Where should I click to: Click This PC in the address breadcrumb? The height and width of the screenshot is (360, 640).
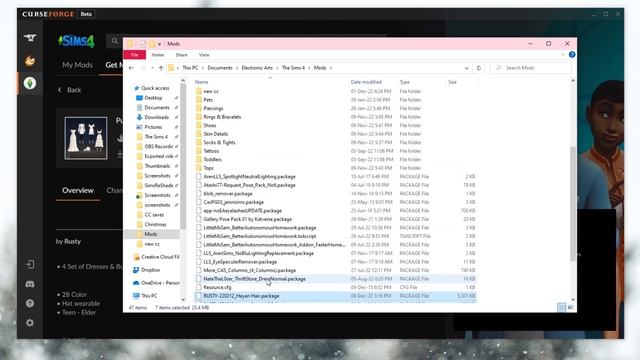tap(190, 68)
